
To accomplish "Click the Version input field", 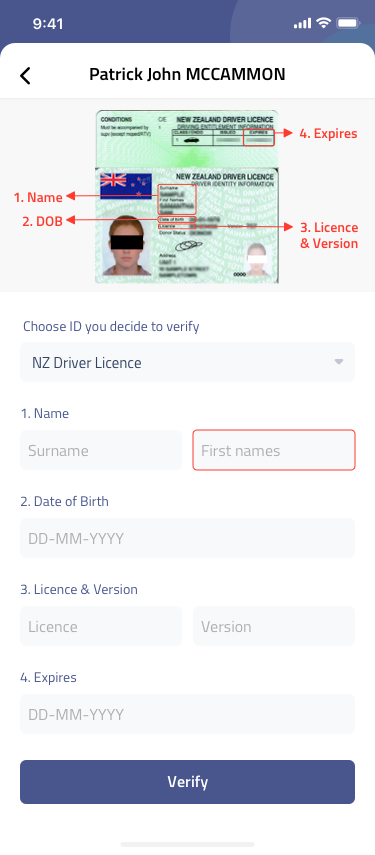I will (x=274, y=626).
